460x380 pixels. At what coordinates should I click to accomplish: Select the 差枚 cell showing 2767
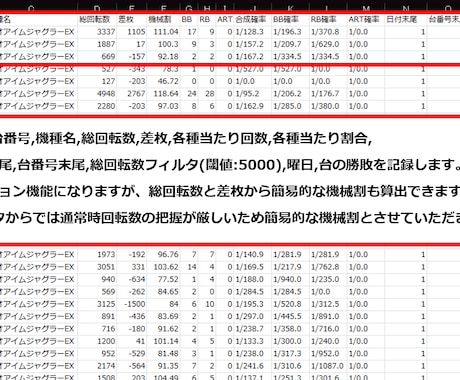pos(132,94)
